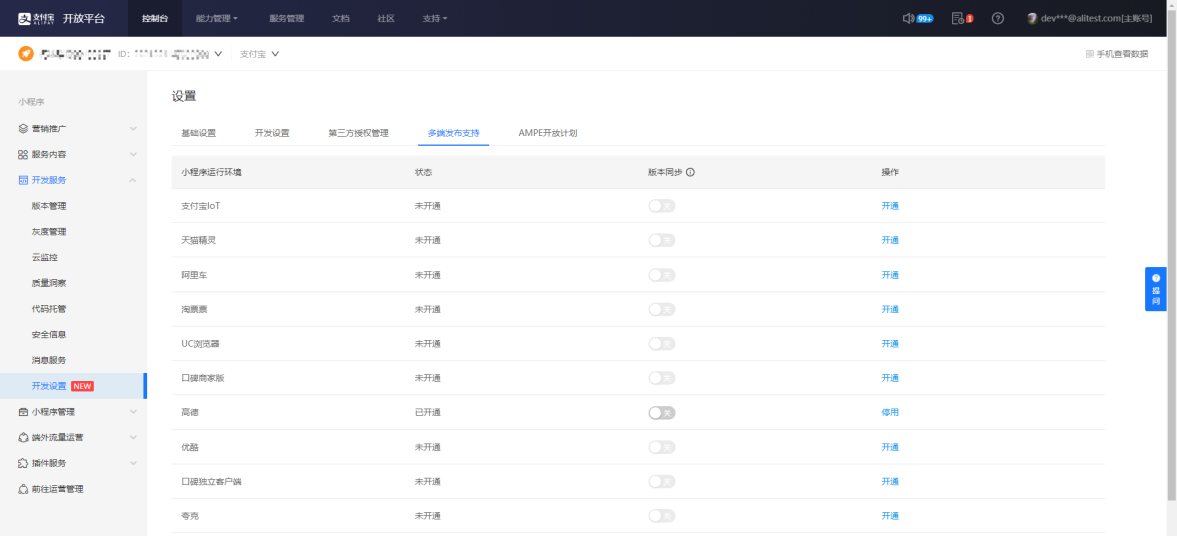Expand 服务内容 chevron in sidebar
1177x536 pixels.
(133, 155)
